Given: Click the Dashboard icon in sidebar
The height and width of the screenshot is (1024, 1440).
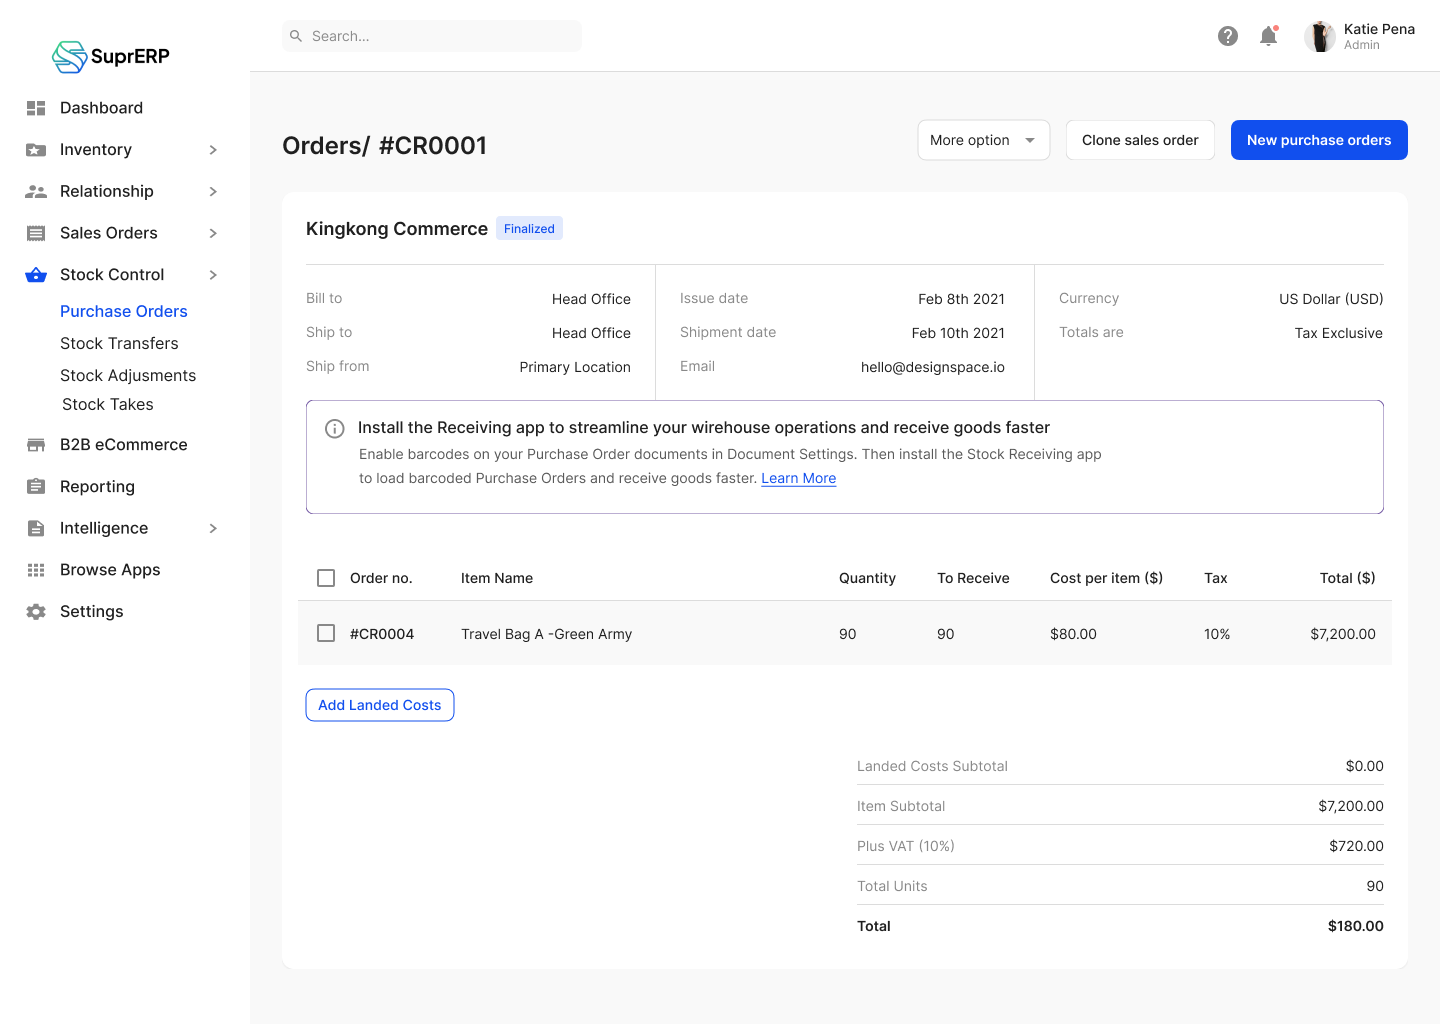Looking at the screenshot, I should pyautogui.click(x=36, y=108).
